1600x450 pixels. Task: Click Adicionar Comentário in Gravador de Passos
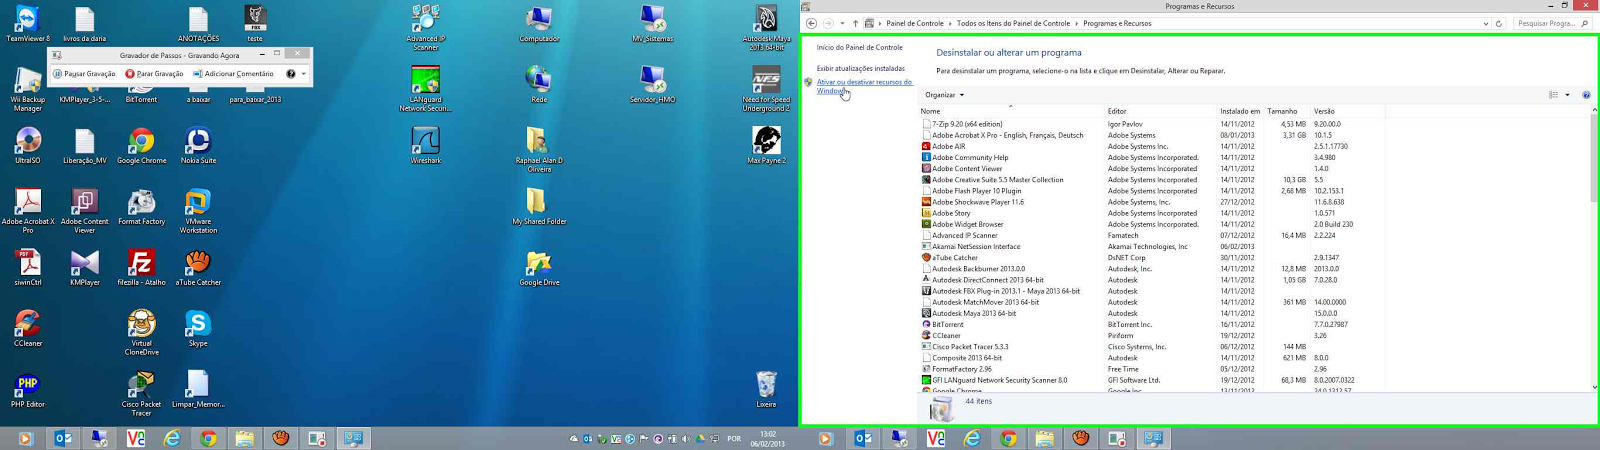233,74
